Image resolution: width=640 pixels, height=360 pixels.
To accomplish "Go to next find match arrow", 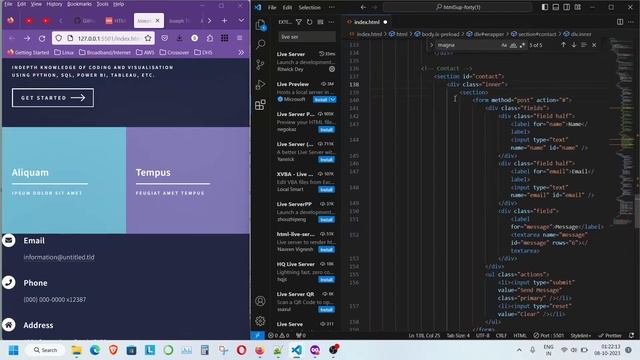I will coord(574,45).
